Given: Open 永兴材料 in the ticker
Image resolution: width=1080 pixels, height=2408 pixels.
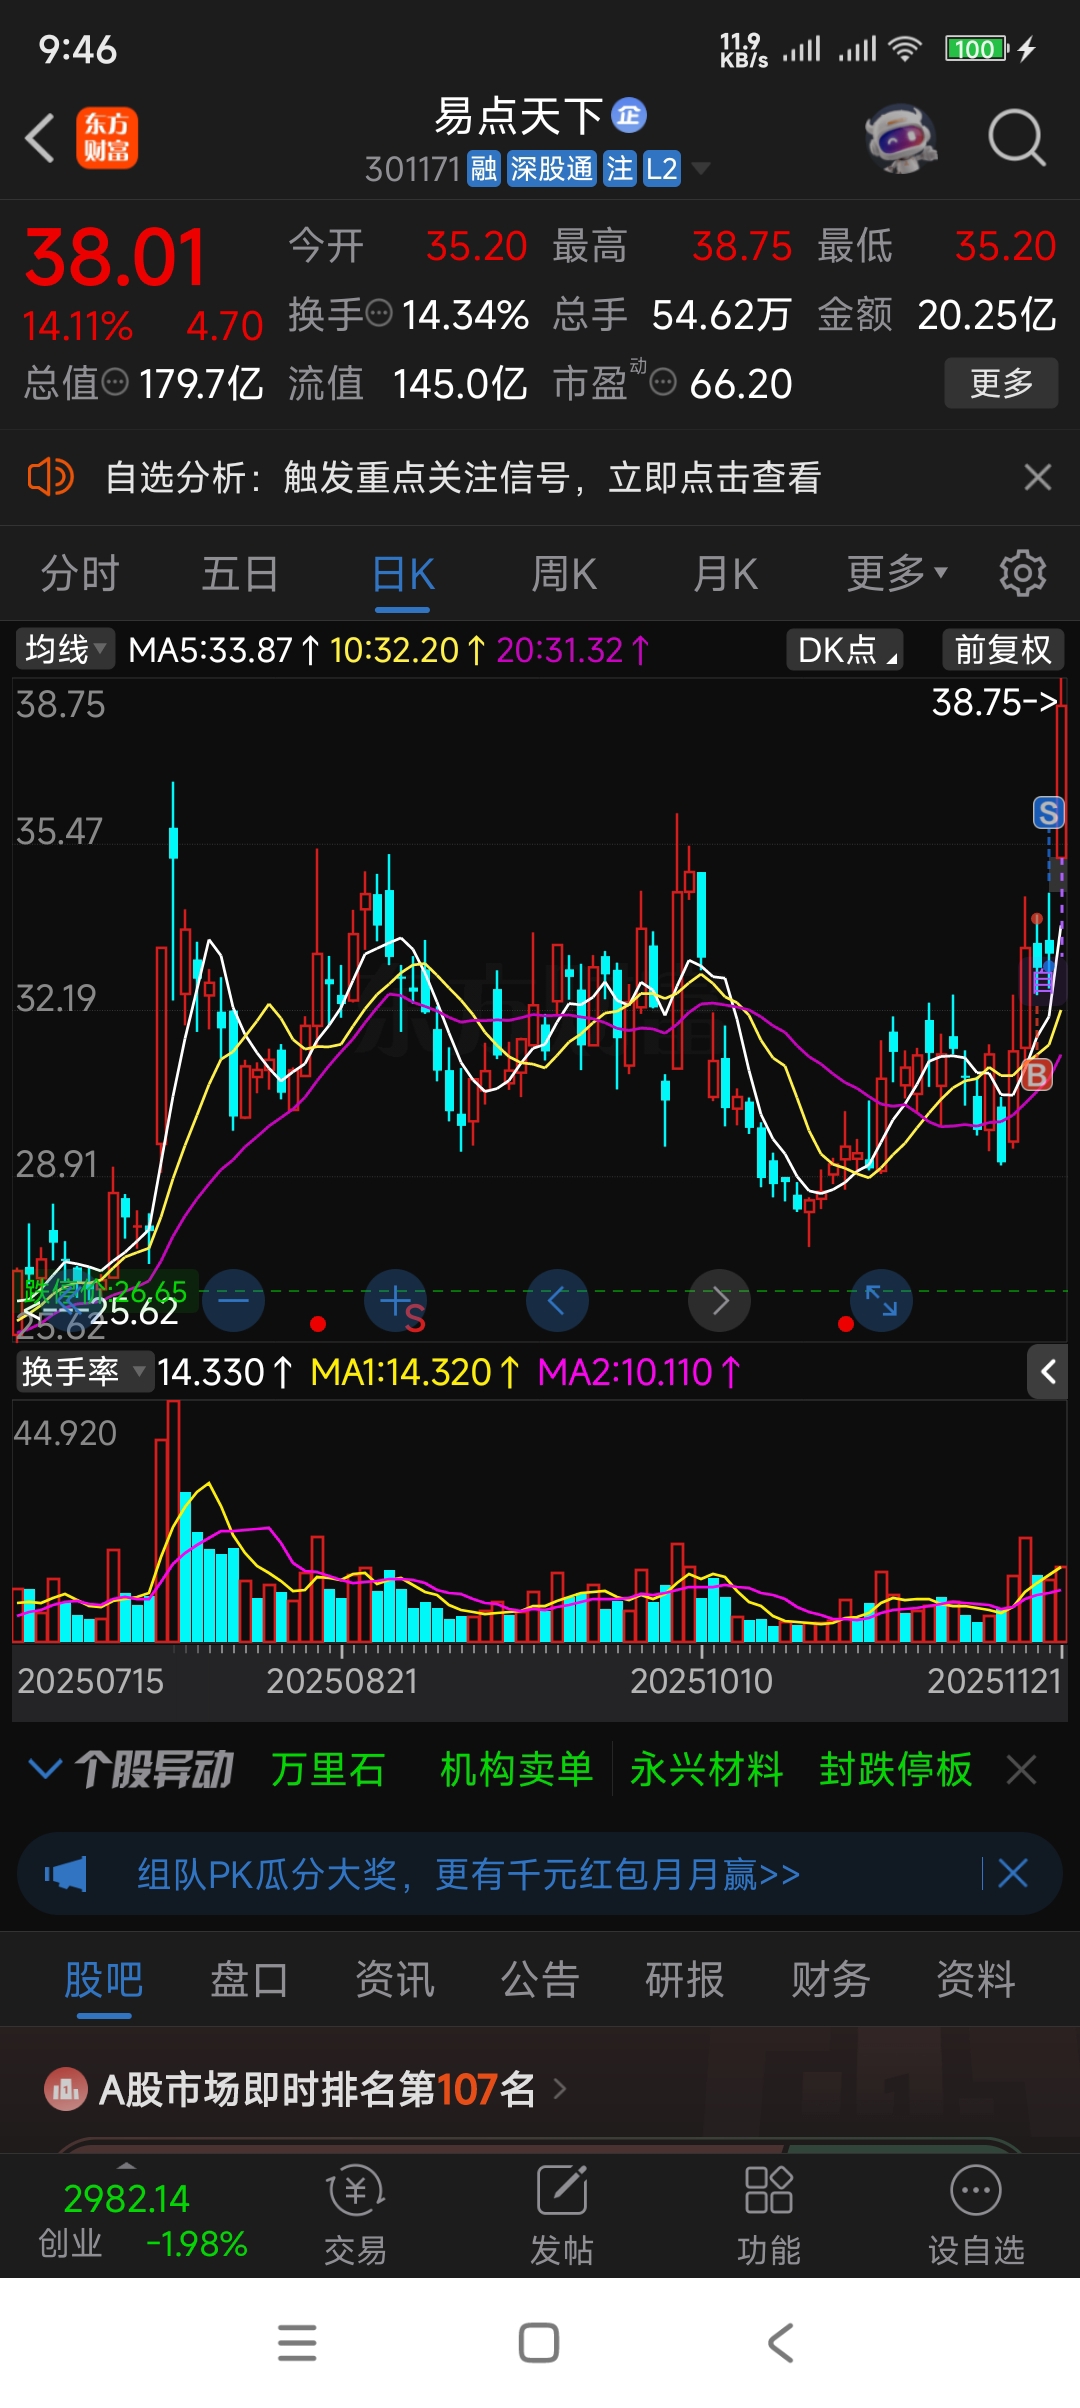Looking at the screenshot, I should (707, 1769).
